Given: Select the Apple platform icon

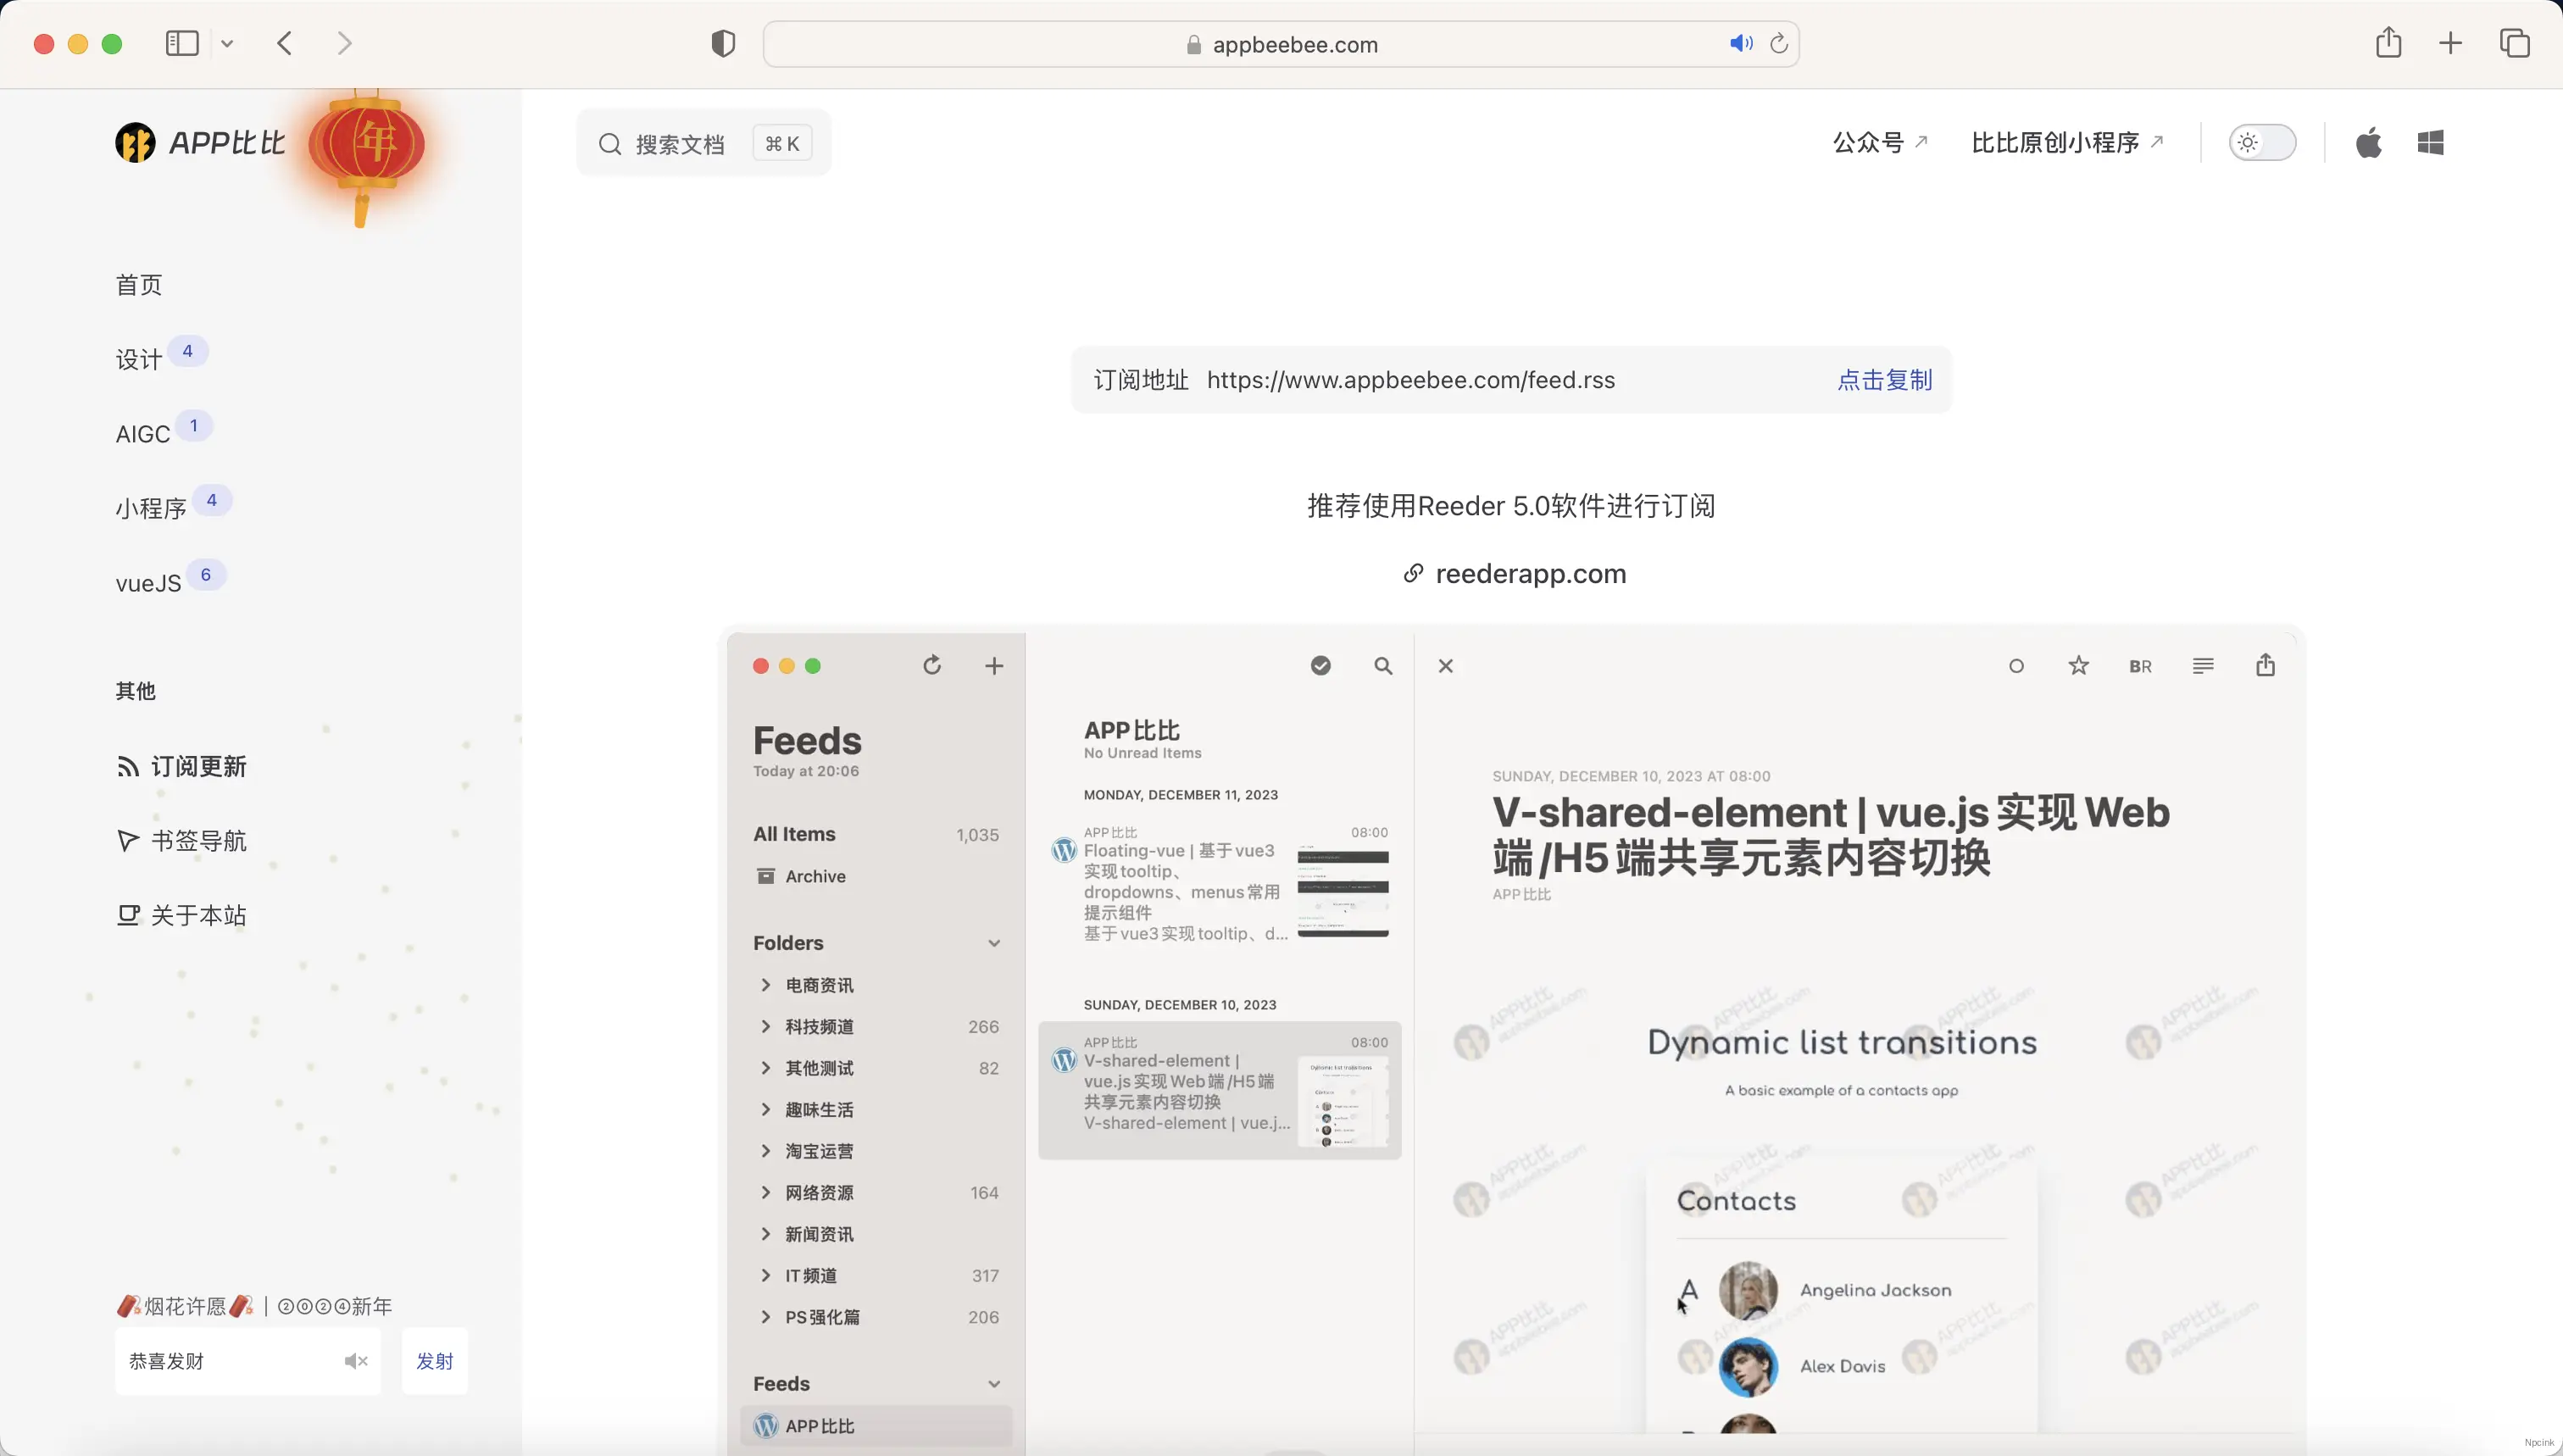Looking at the screenshot, I should pyautogui.click(x=2370, y=142).
